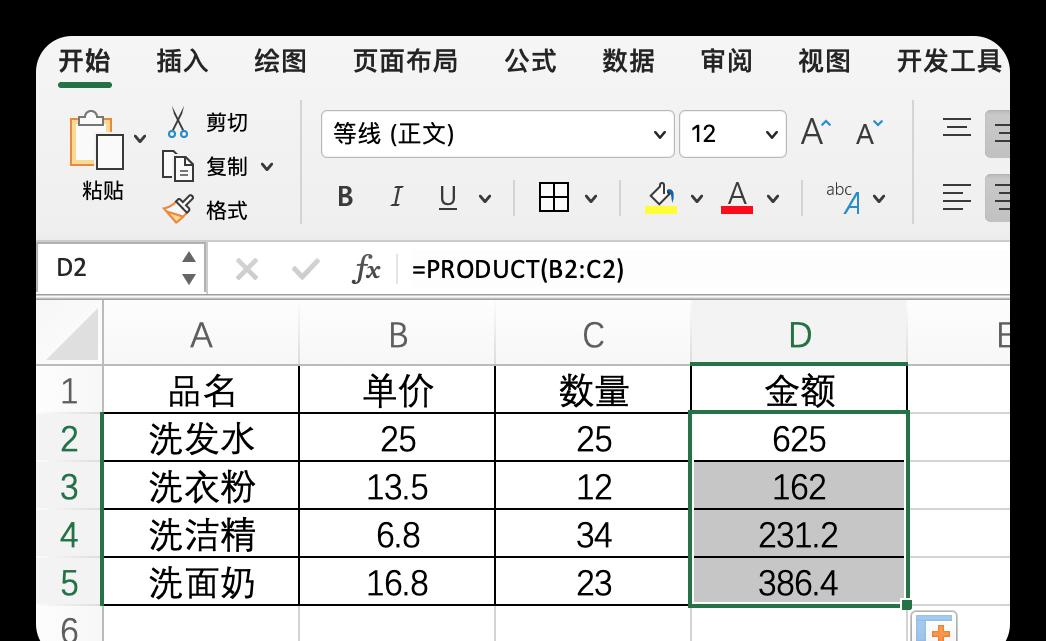Select column C header
1046x641 pixels.
(x=593, y=334)
